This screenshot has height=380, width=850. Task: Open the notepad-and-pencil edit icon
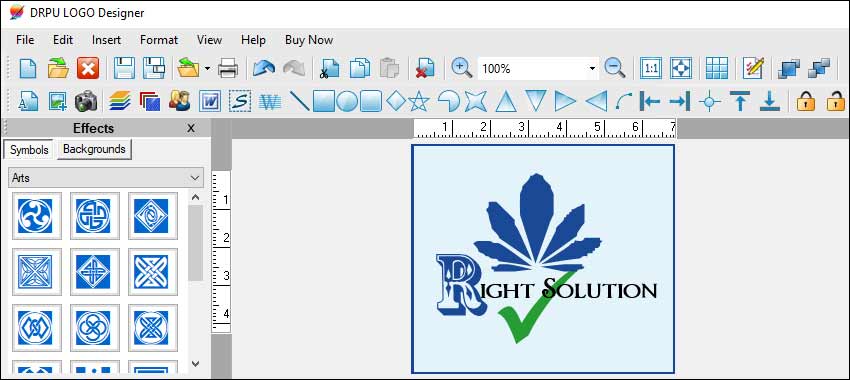(x=754, y=69)
